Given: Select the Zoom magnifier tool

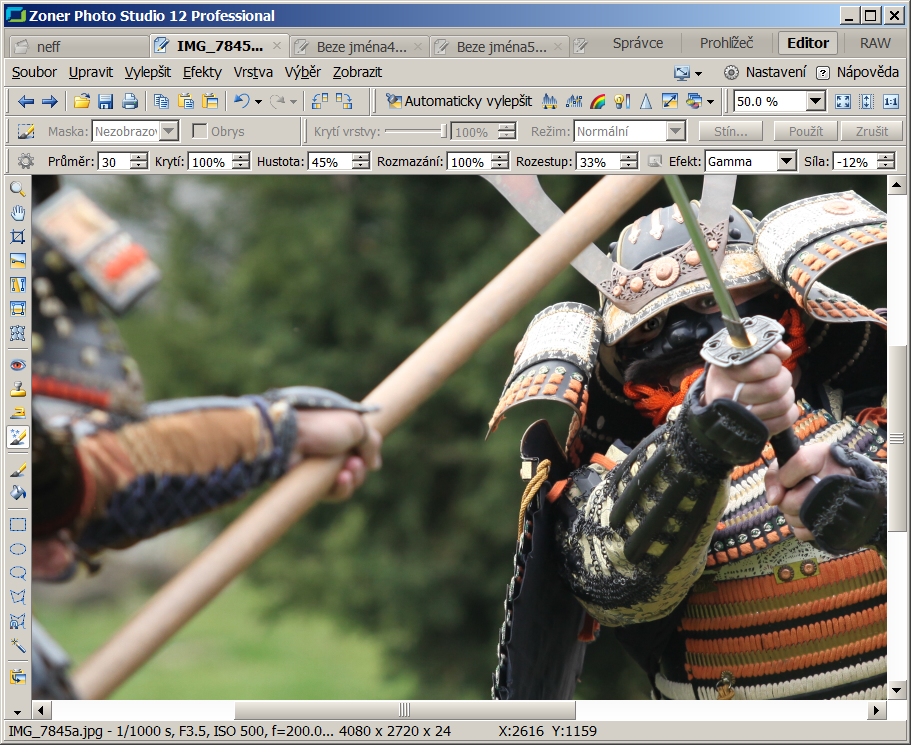Looking at the screenshot, I should click(17, 189).
